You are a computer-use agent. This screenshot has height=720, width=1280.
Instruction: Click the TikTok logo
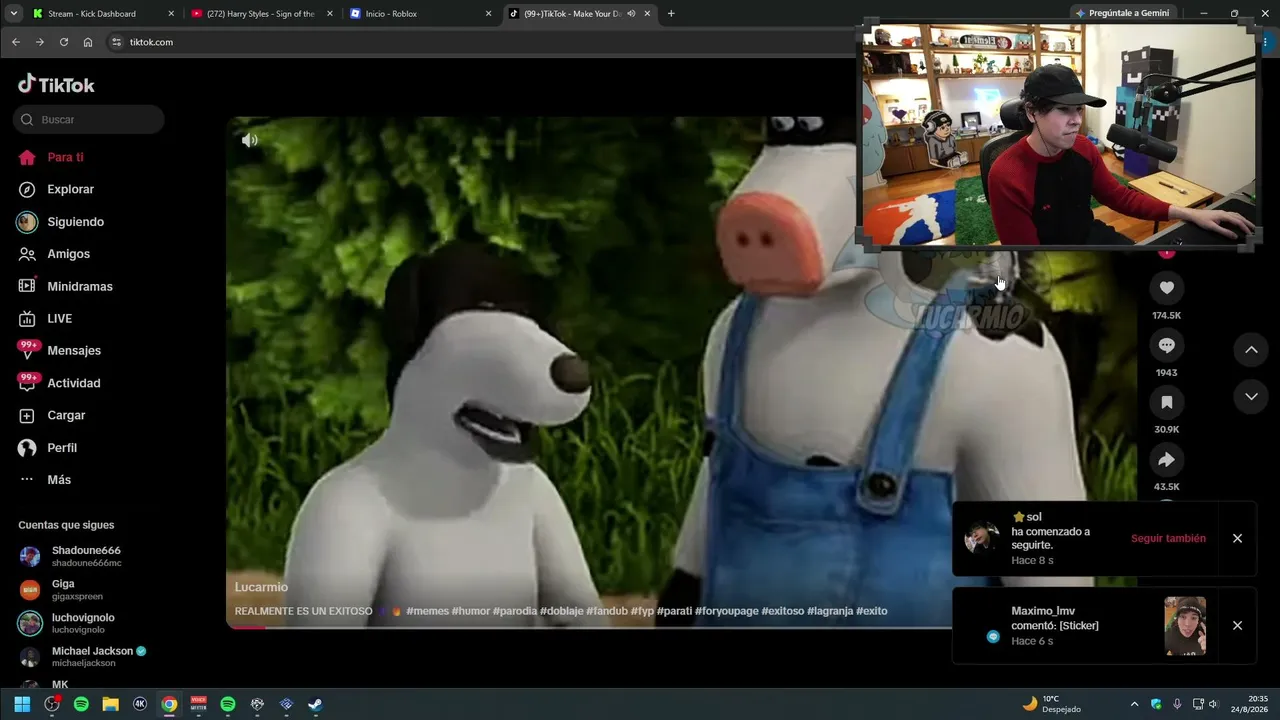pyautogui.click(x=56, y=85)
